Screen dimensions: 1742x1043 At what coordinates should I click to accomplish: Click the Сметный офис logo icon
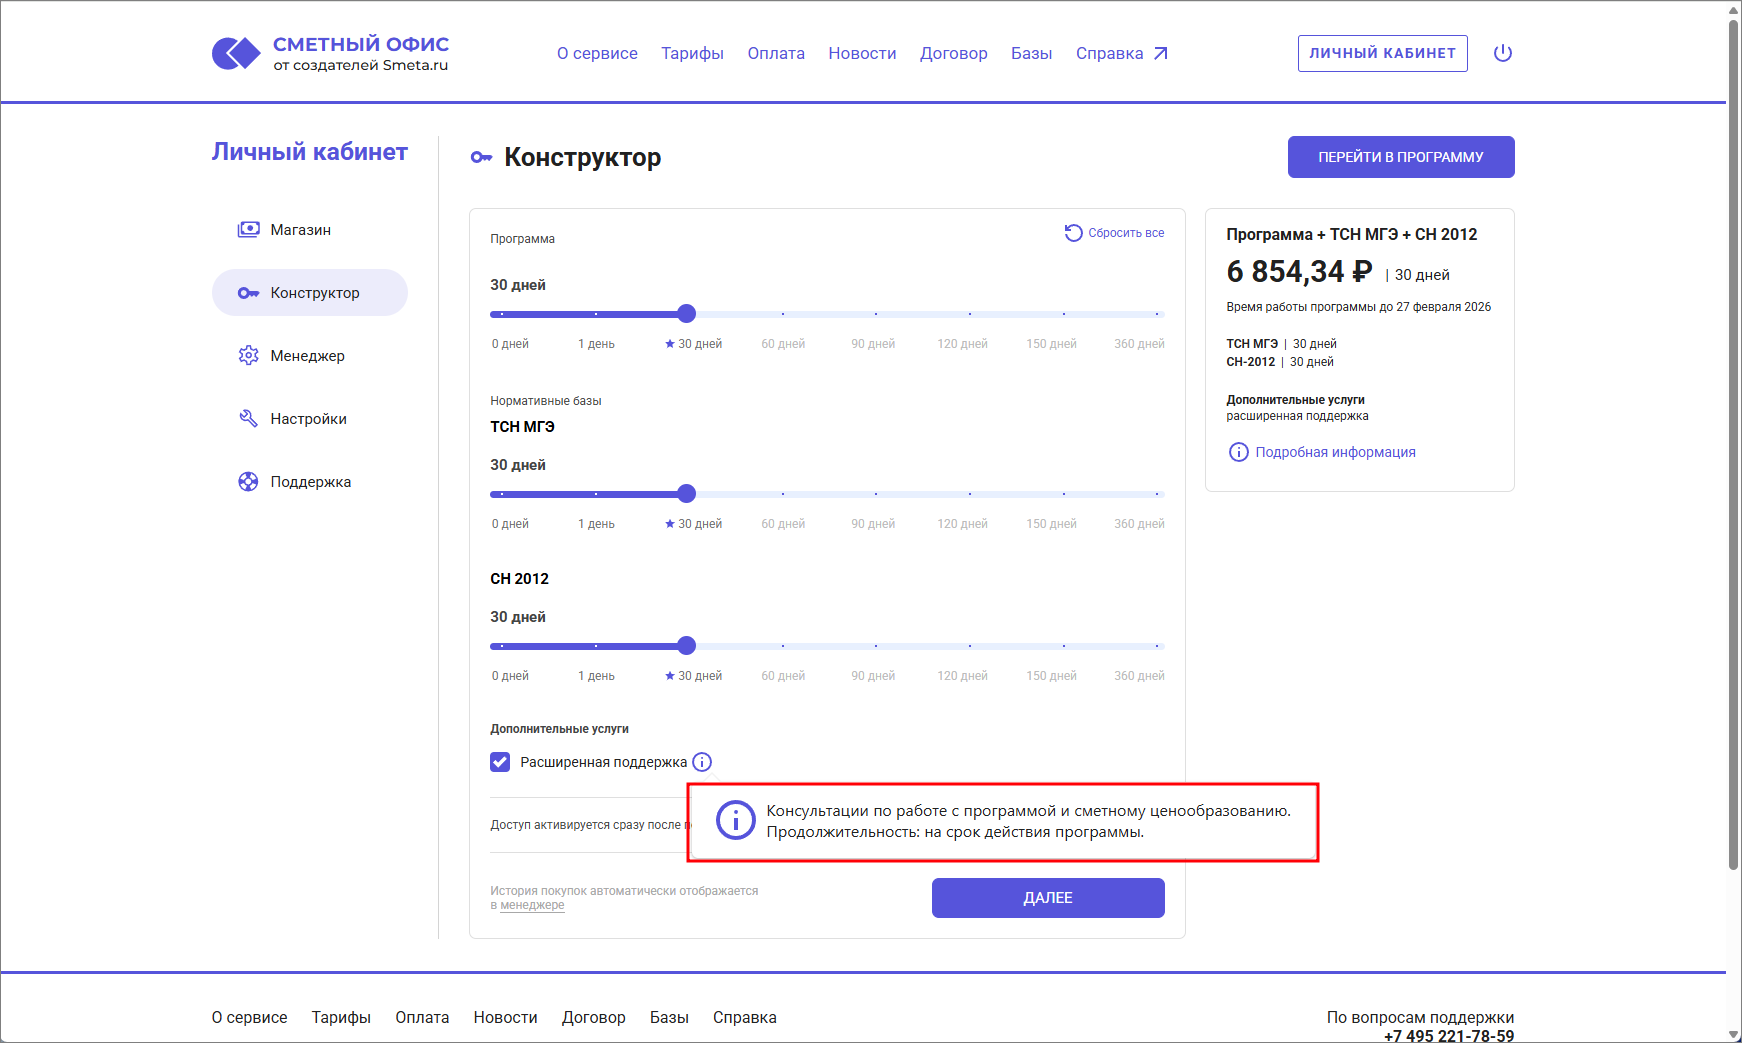pyautogui.click(x=236, y=54)
